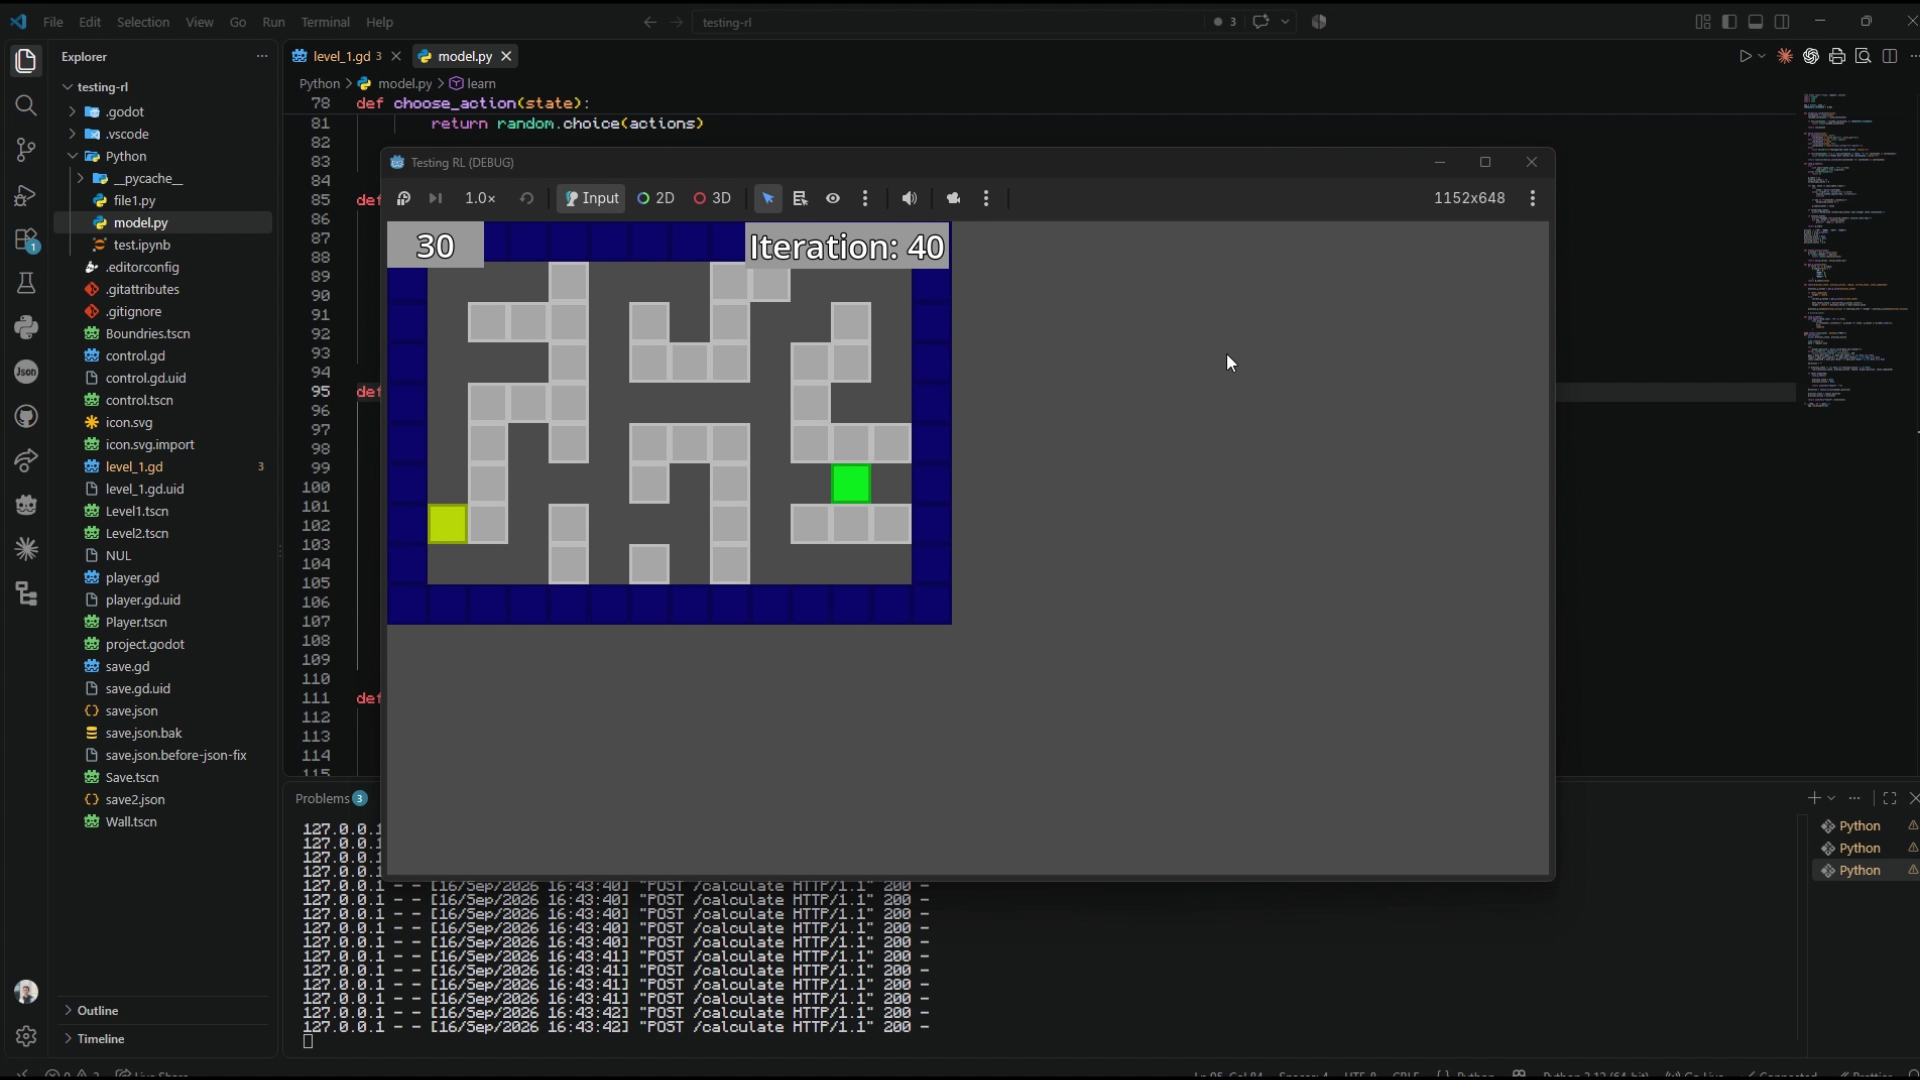Expand the .vscode folder
1920x1080 pixels.
[126, 134]
